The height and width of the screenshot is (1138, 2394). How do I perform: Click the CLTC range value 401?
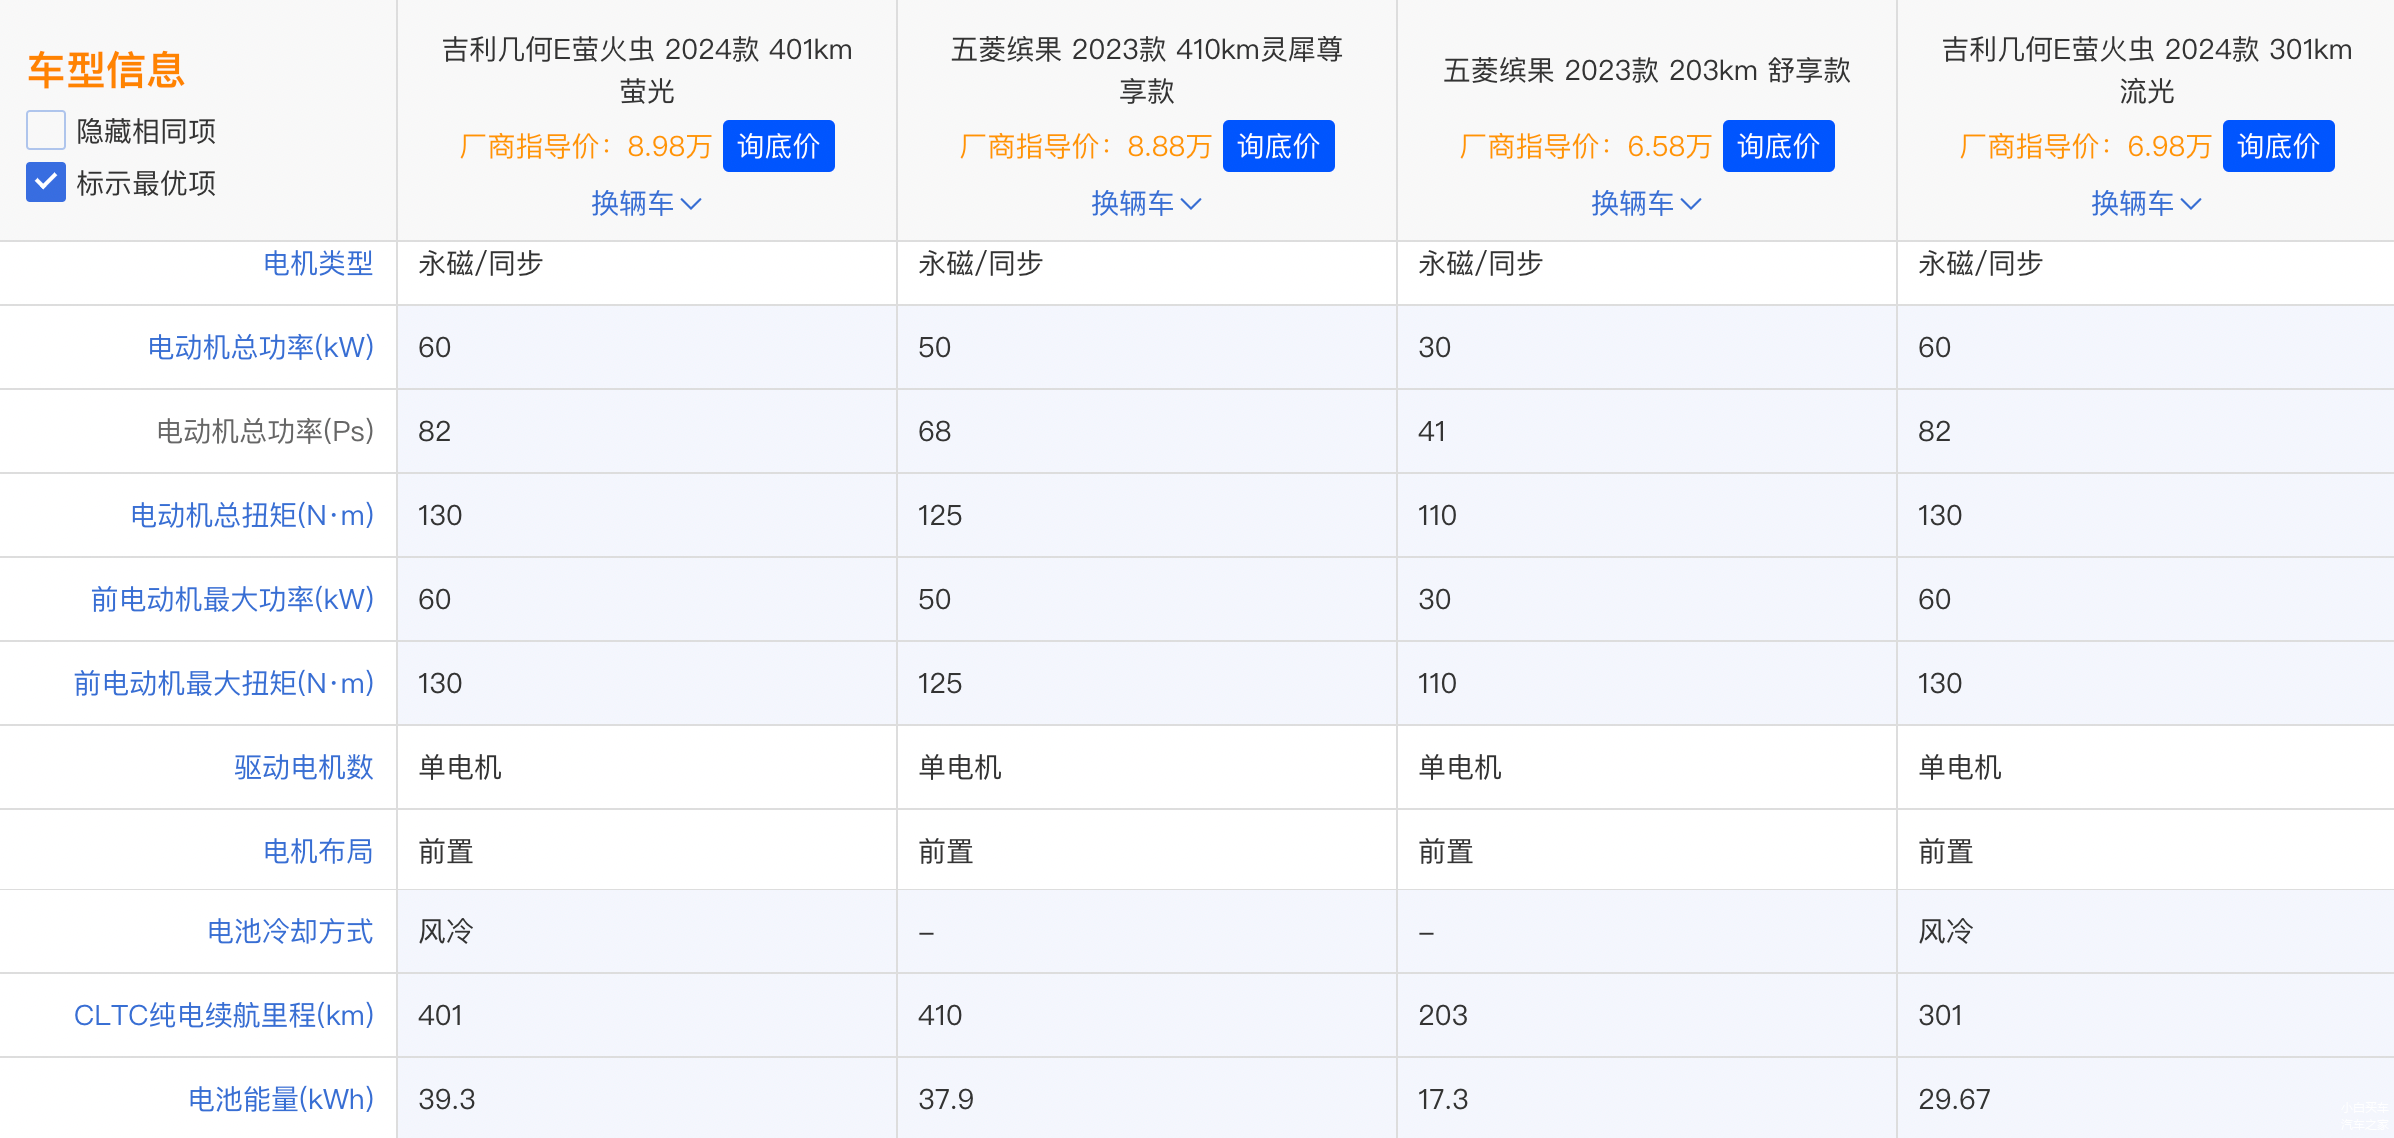tap(440, 1015)
